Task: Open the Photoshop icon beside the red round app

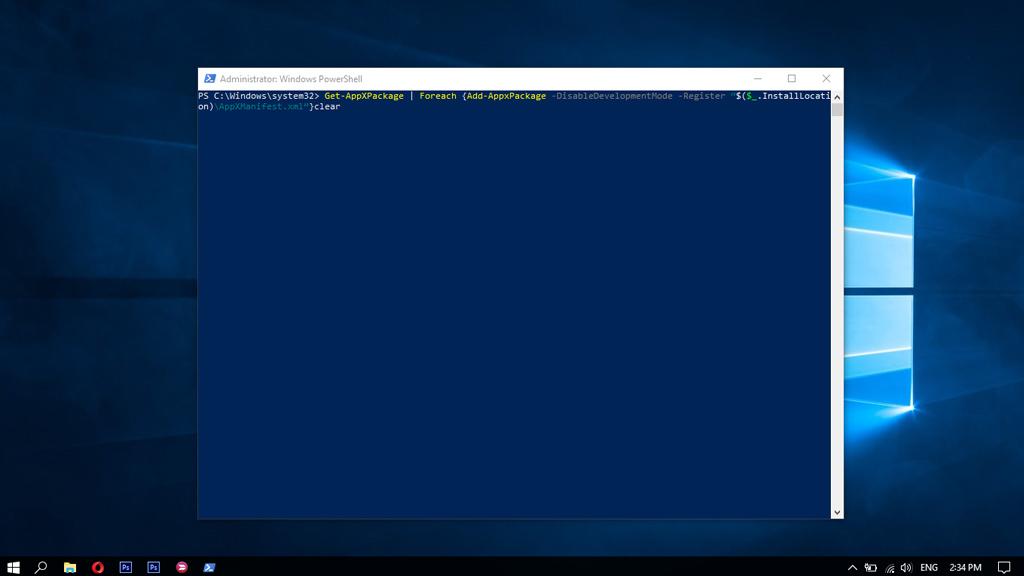Action: pos(153,567)
